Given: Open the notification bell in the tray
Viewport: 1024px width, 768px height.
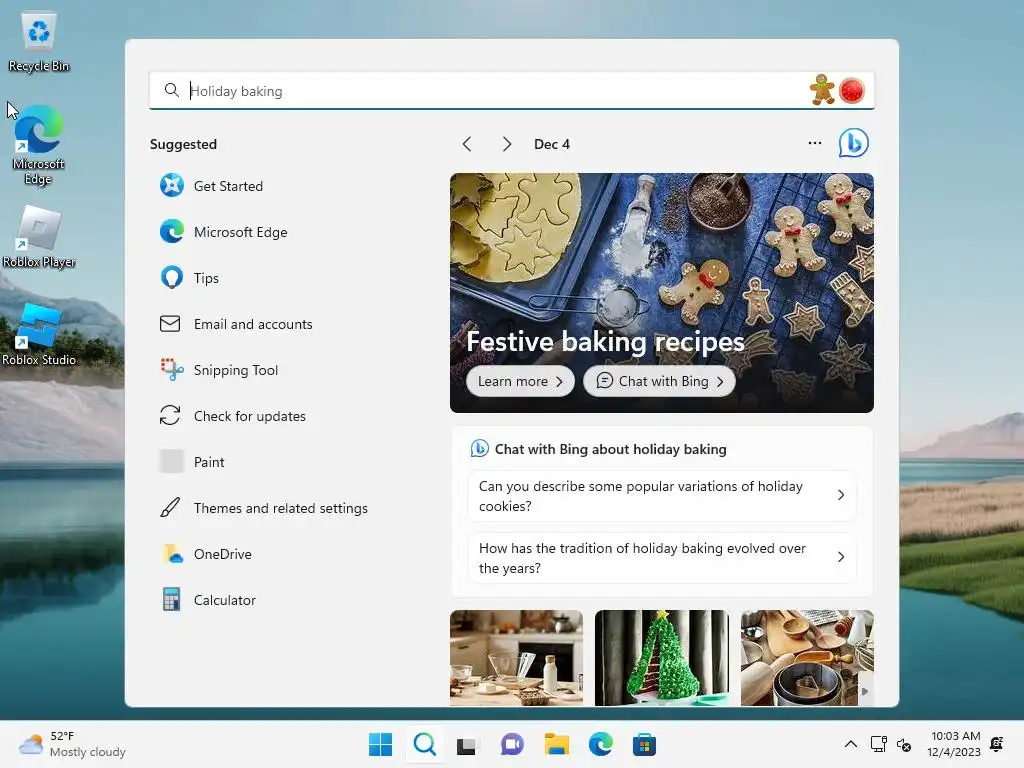Looking at the screenshot, I should [x=997, y=744].
